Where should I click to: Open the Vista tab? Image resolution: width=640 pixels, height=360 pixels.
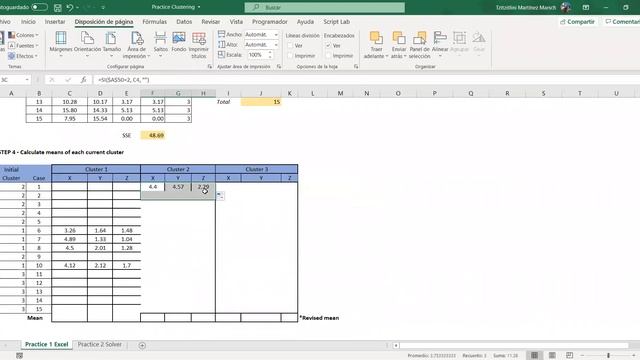(236, 22)
